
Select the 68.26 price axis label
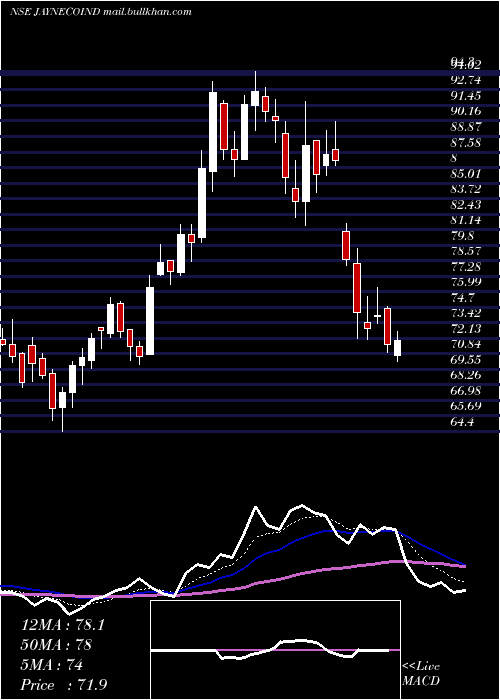(465, 375)
